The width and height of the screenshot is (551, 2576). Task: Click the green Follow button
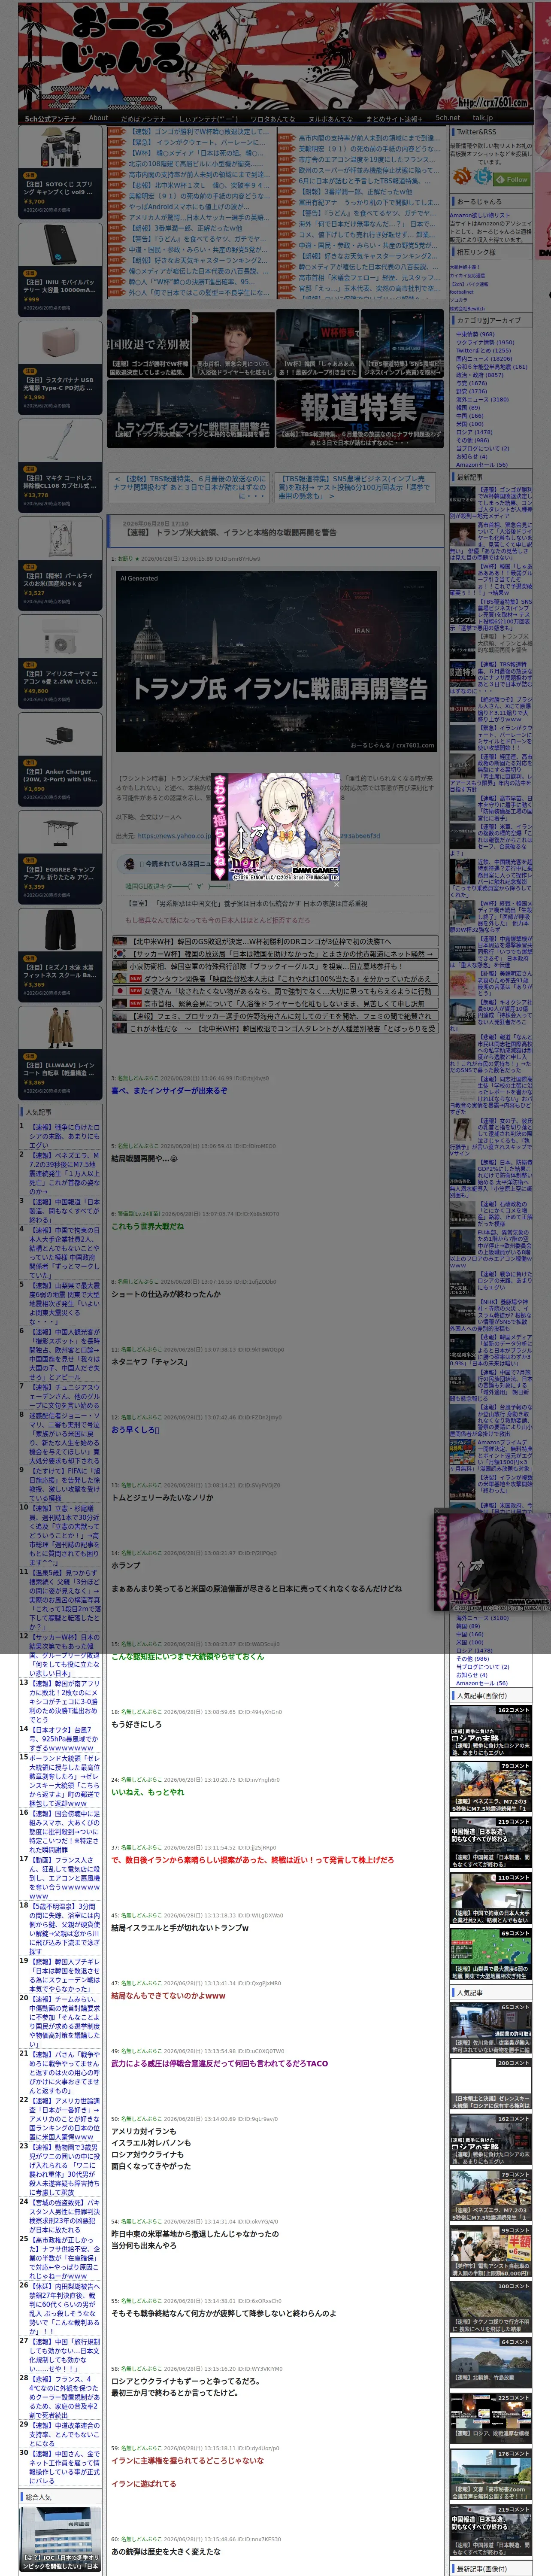point(513,179)
